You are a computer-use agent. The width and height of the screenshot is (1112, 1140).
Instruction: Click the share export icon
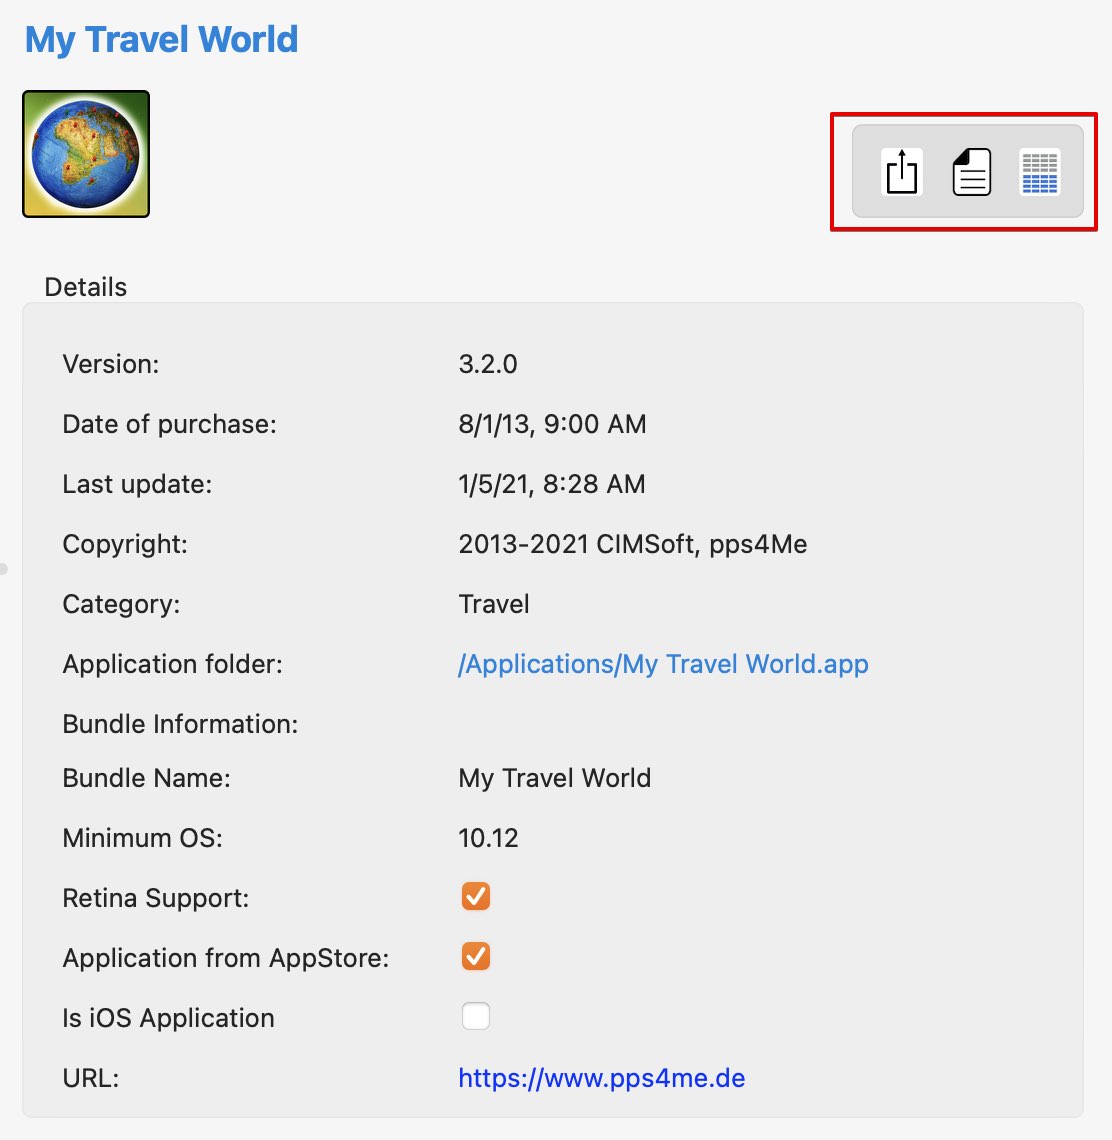[x=901, y=172]
